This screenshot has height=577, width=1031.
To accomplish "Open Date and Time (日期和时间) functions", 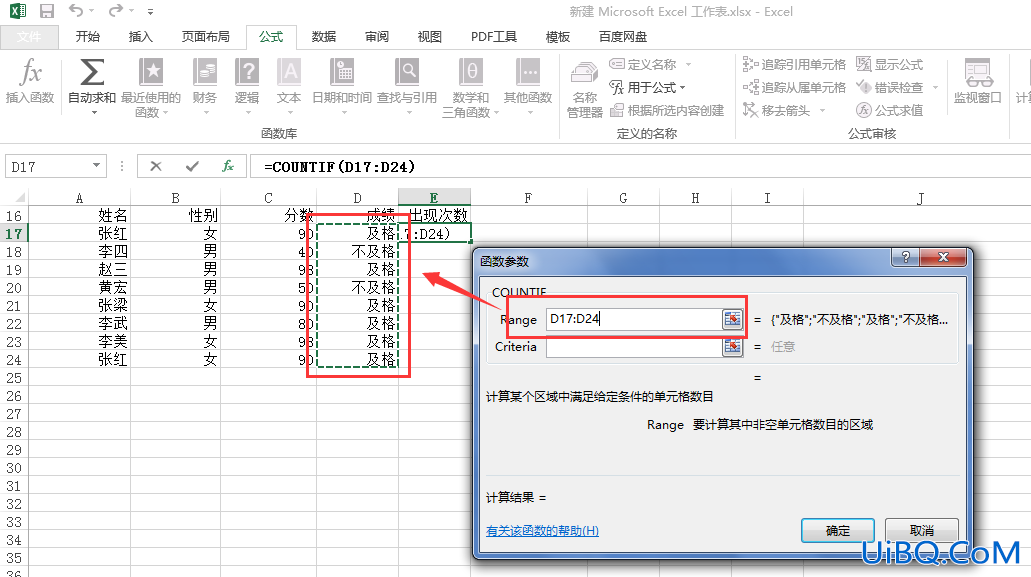I will 342,72.
